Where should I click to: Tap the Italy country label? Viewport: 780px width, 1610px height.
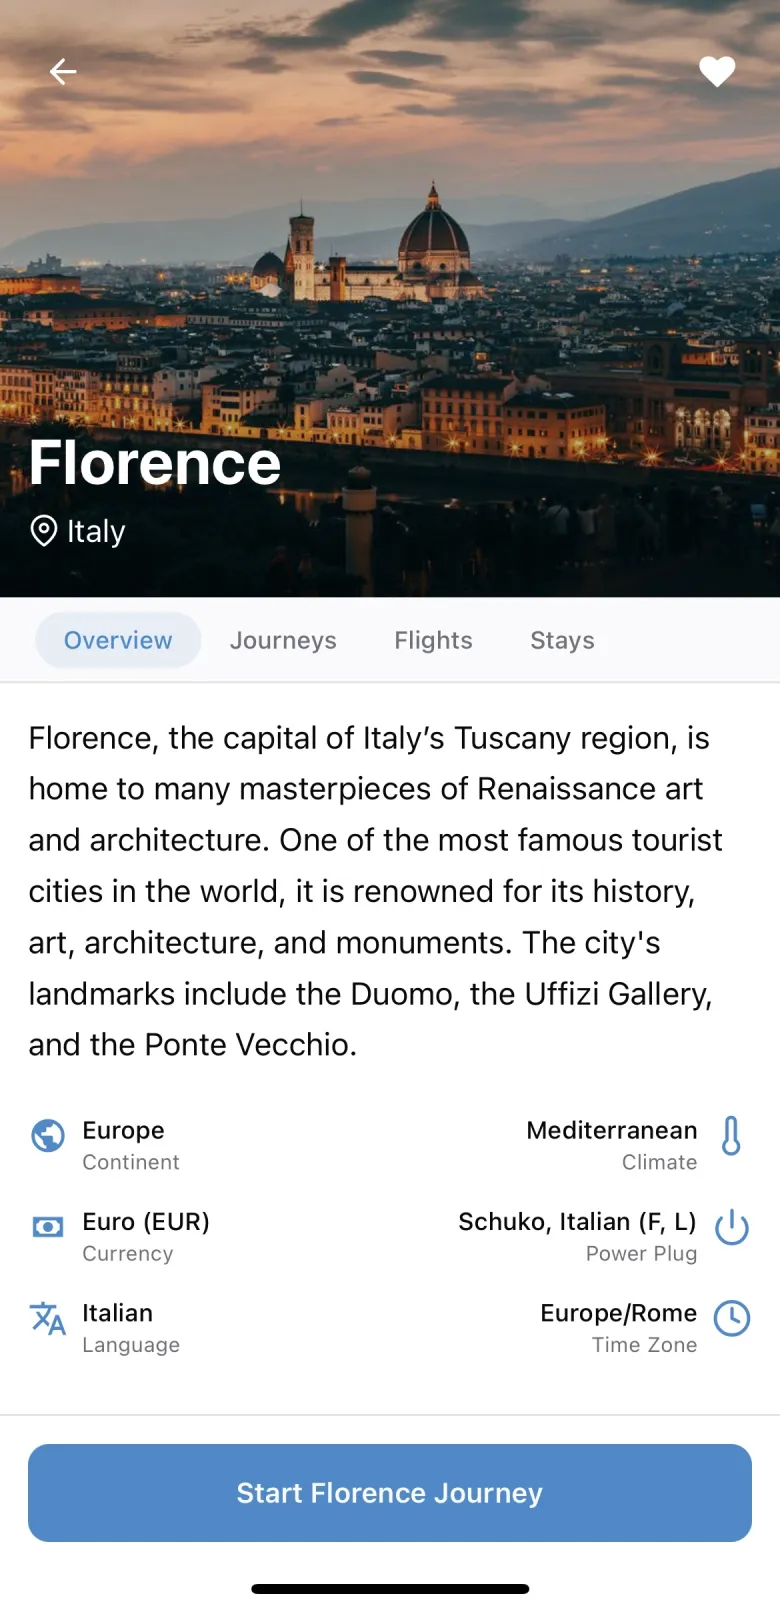96,531
